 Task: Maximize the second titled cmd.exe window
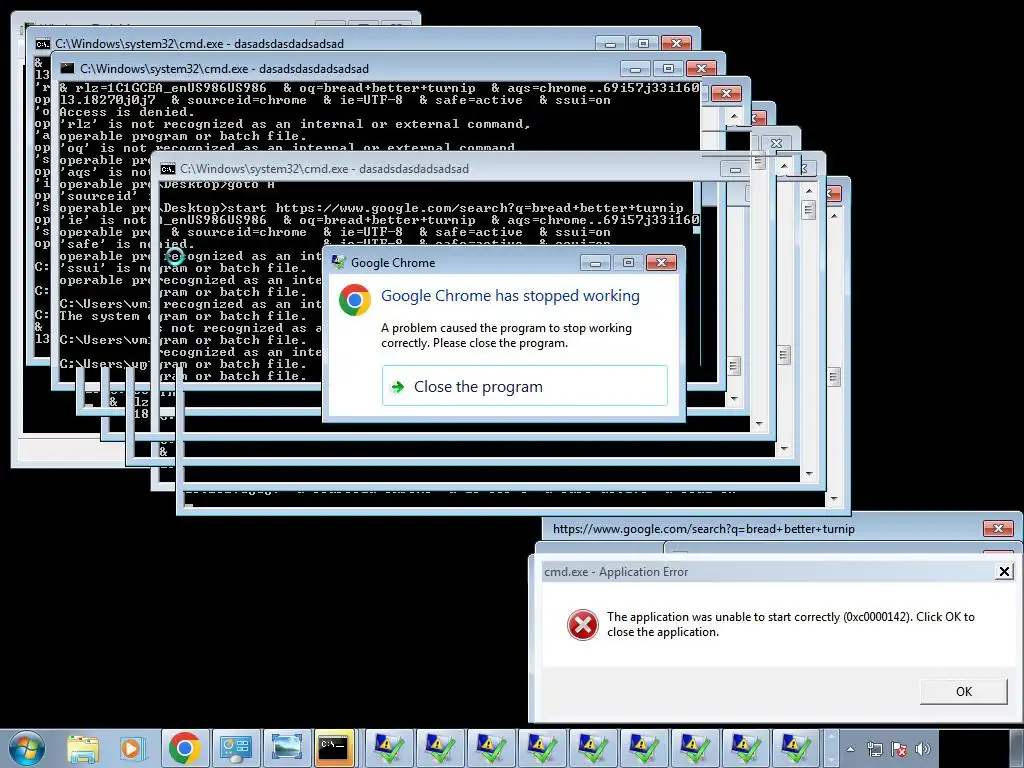[668, 69]
